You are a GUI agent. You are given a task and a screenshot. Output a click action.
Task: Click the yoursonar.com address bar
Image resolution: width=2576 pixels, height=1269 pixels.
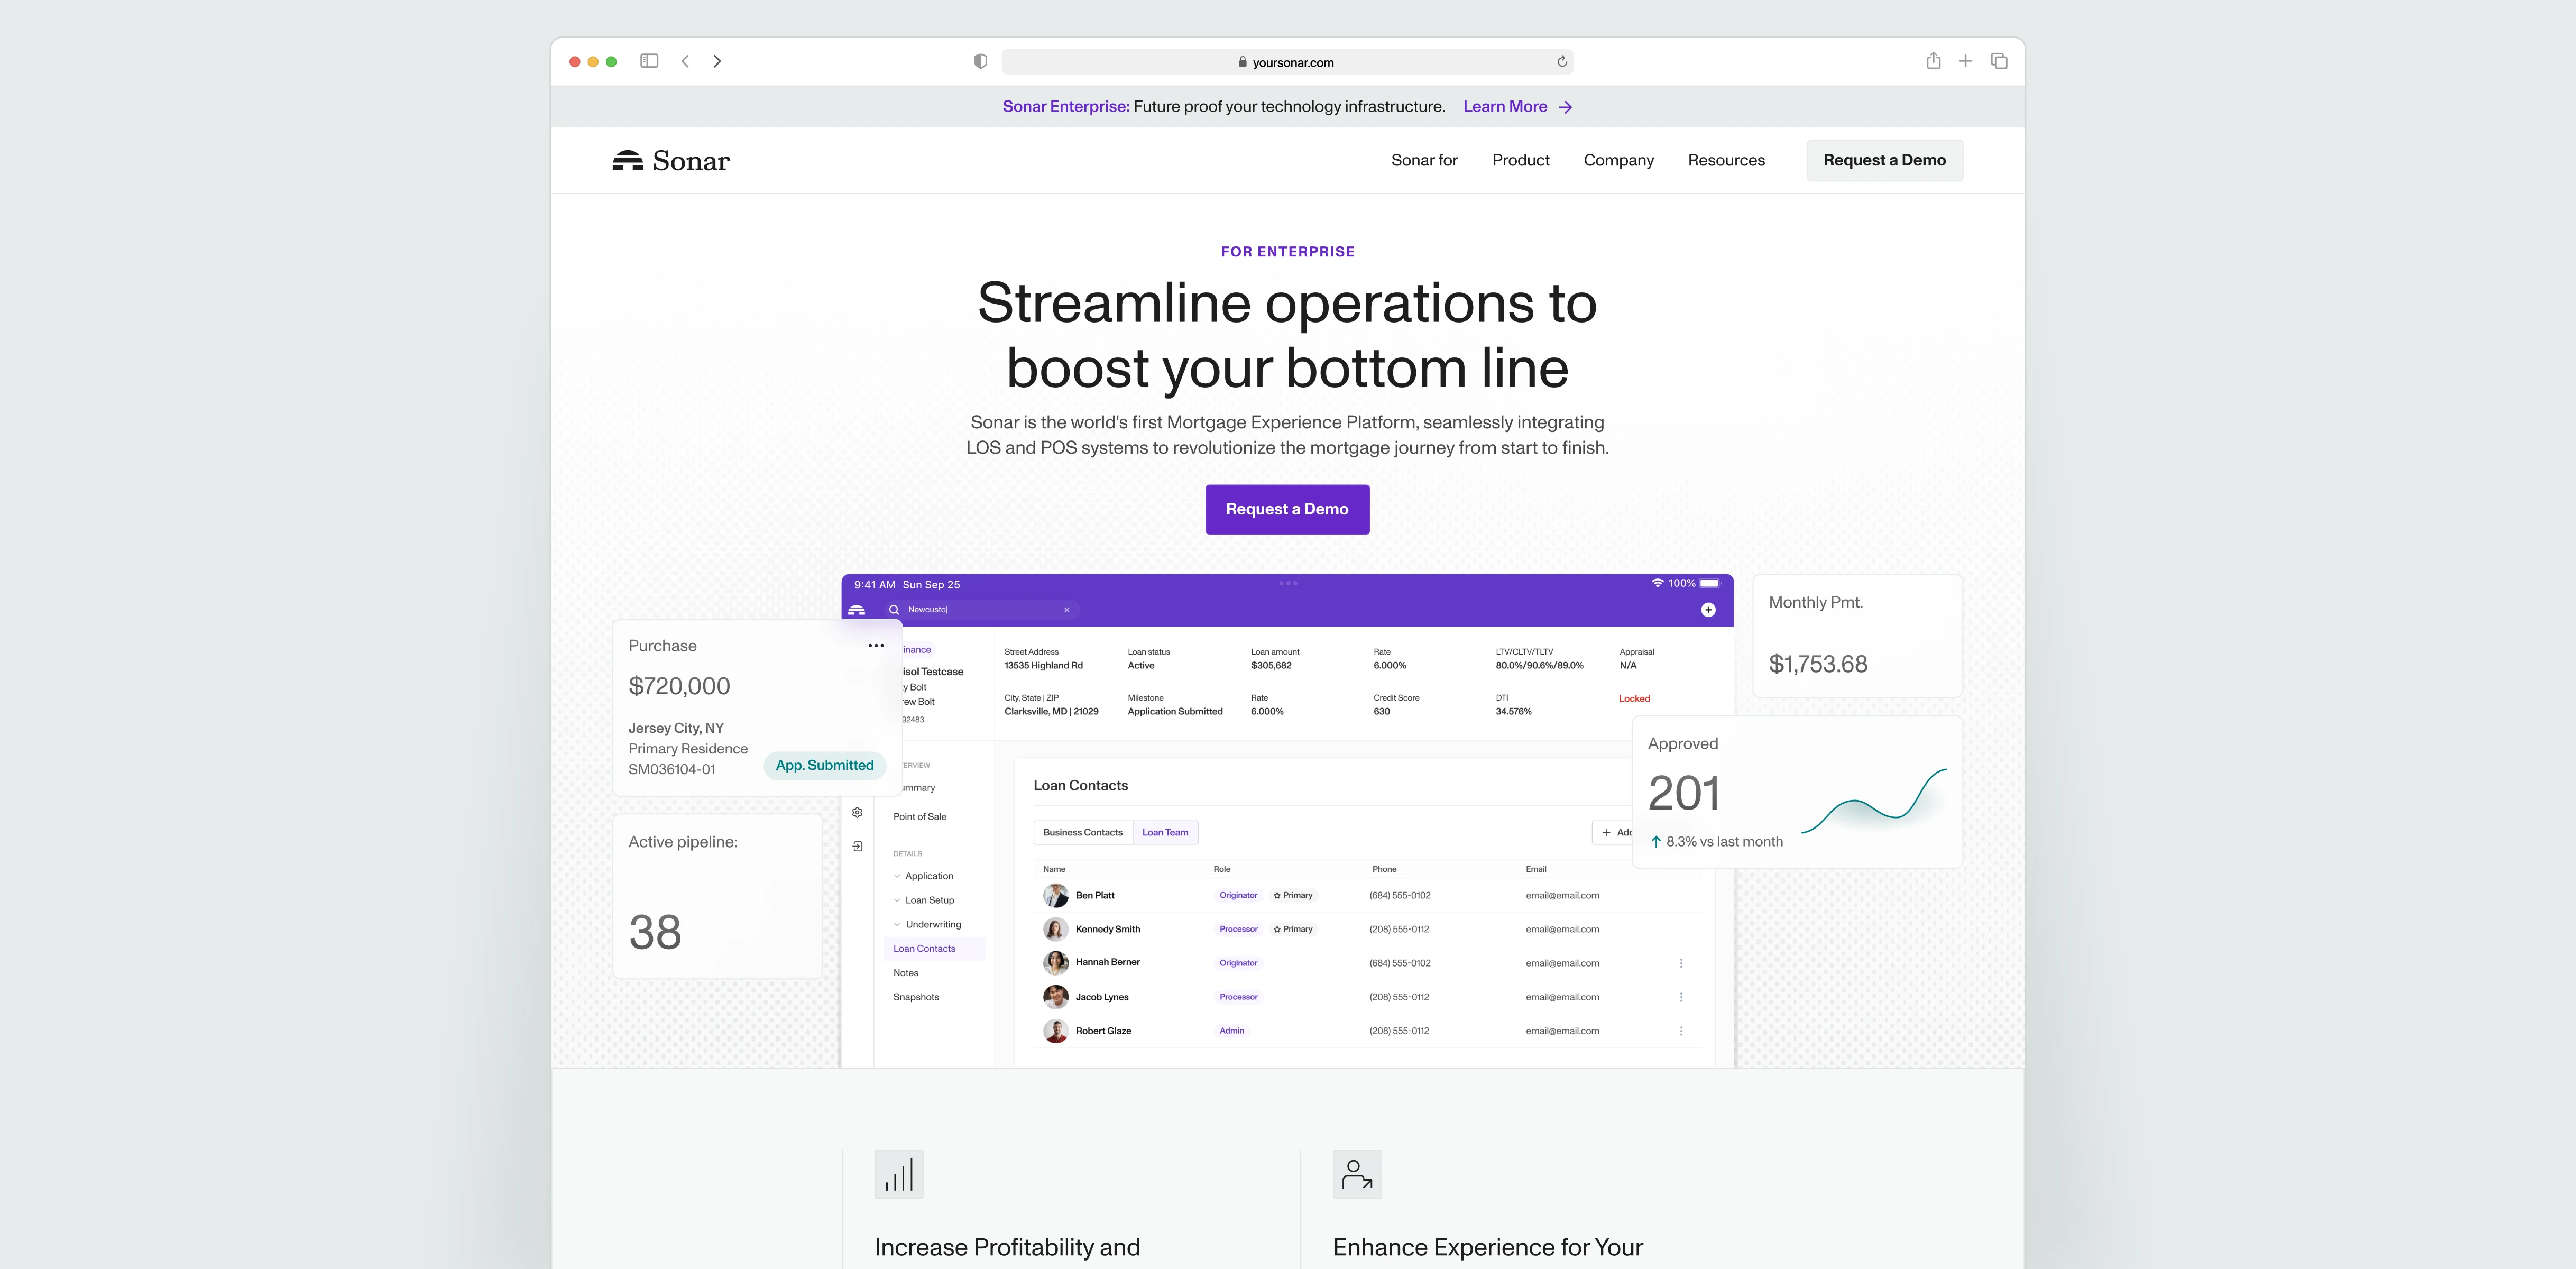(x=1287, y=62)
